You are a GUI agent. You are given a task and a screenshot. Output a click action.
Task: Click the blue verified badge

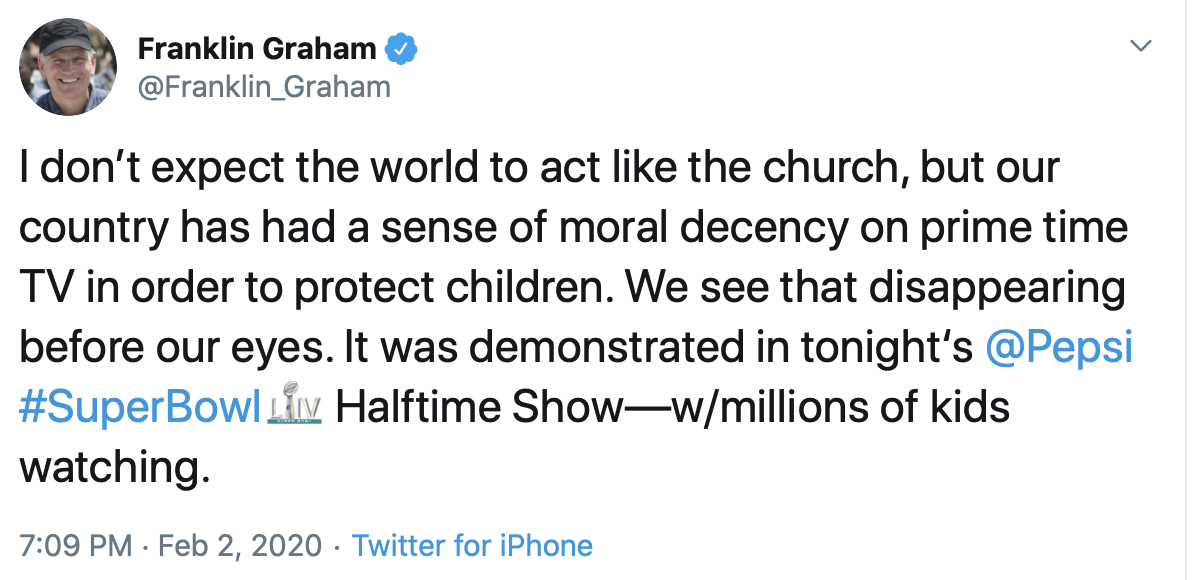403,48
